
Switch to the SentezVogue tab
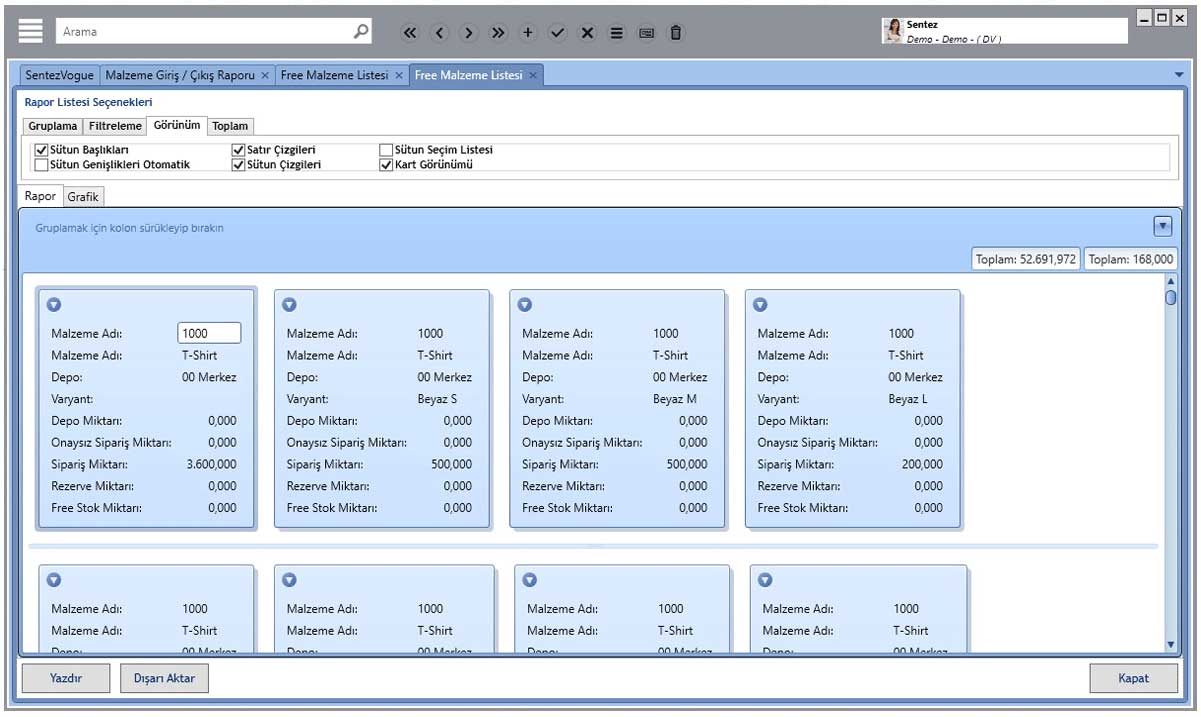pyautogui.click(x=60, y=75)
